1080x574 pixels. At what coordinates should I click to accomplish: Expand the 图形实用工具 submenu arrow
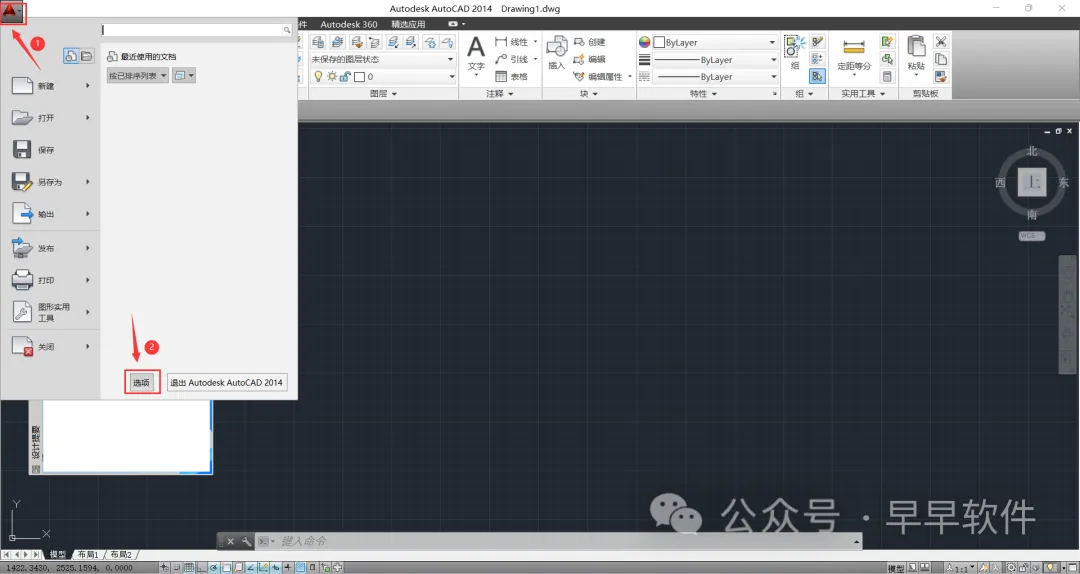coord(87,312)
